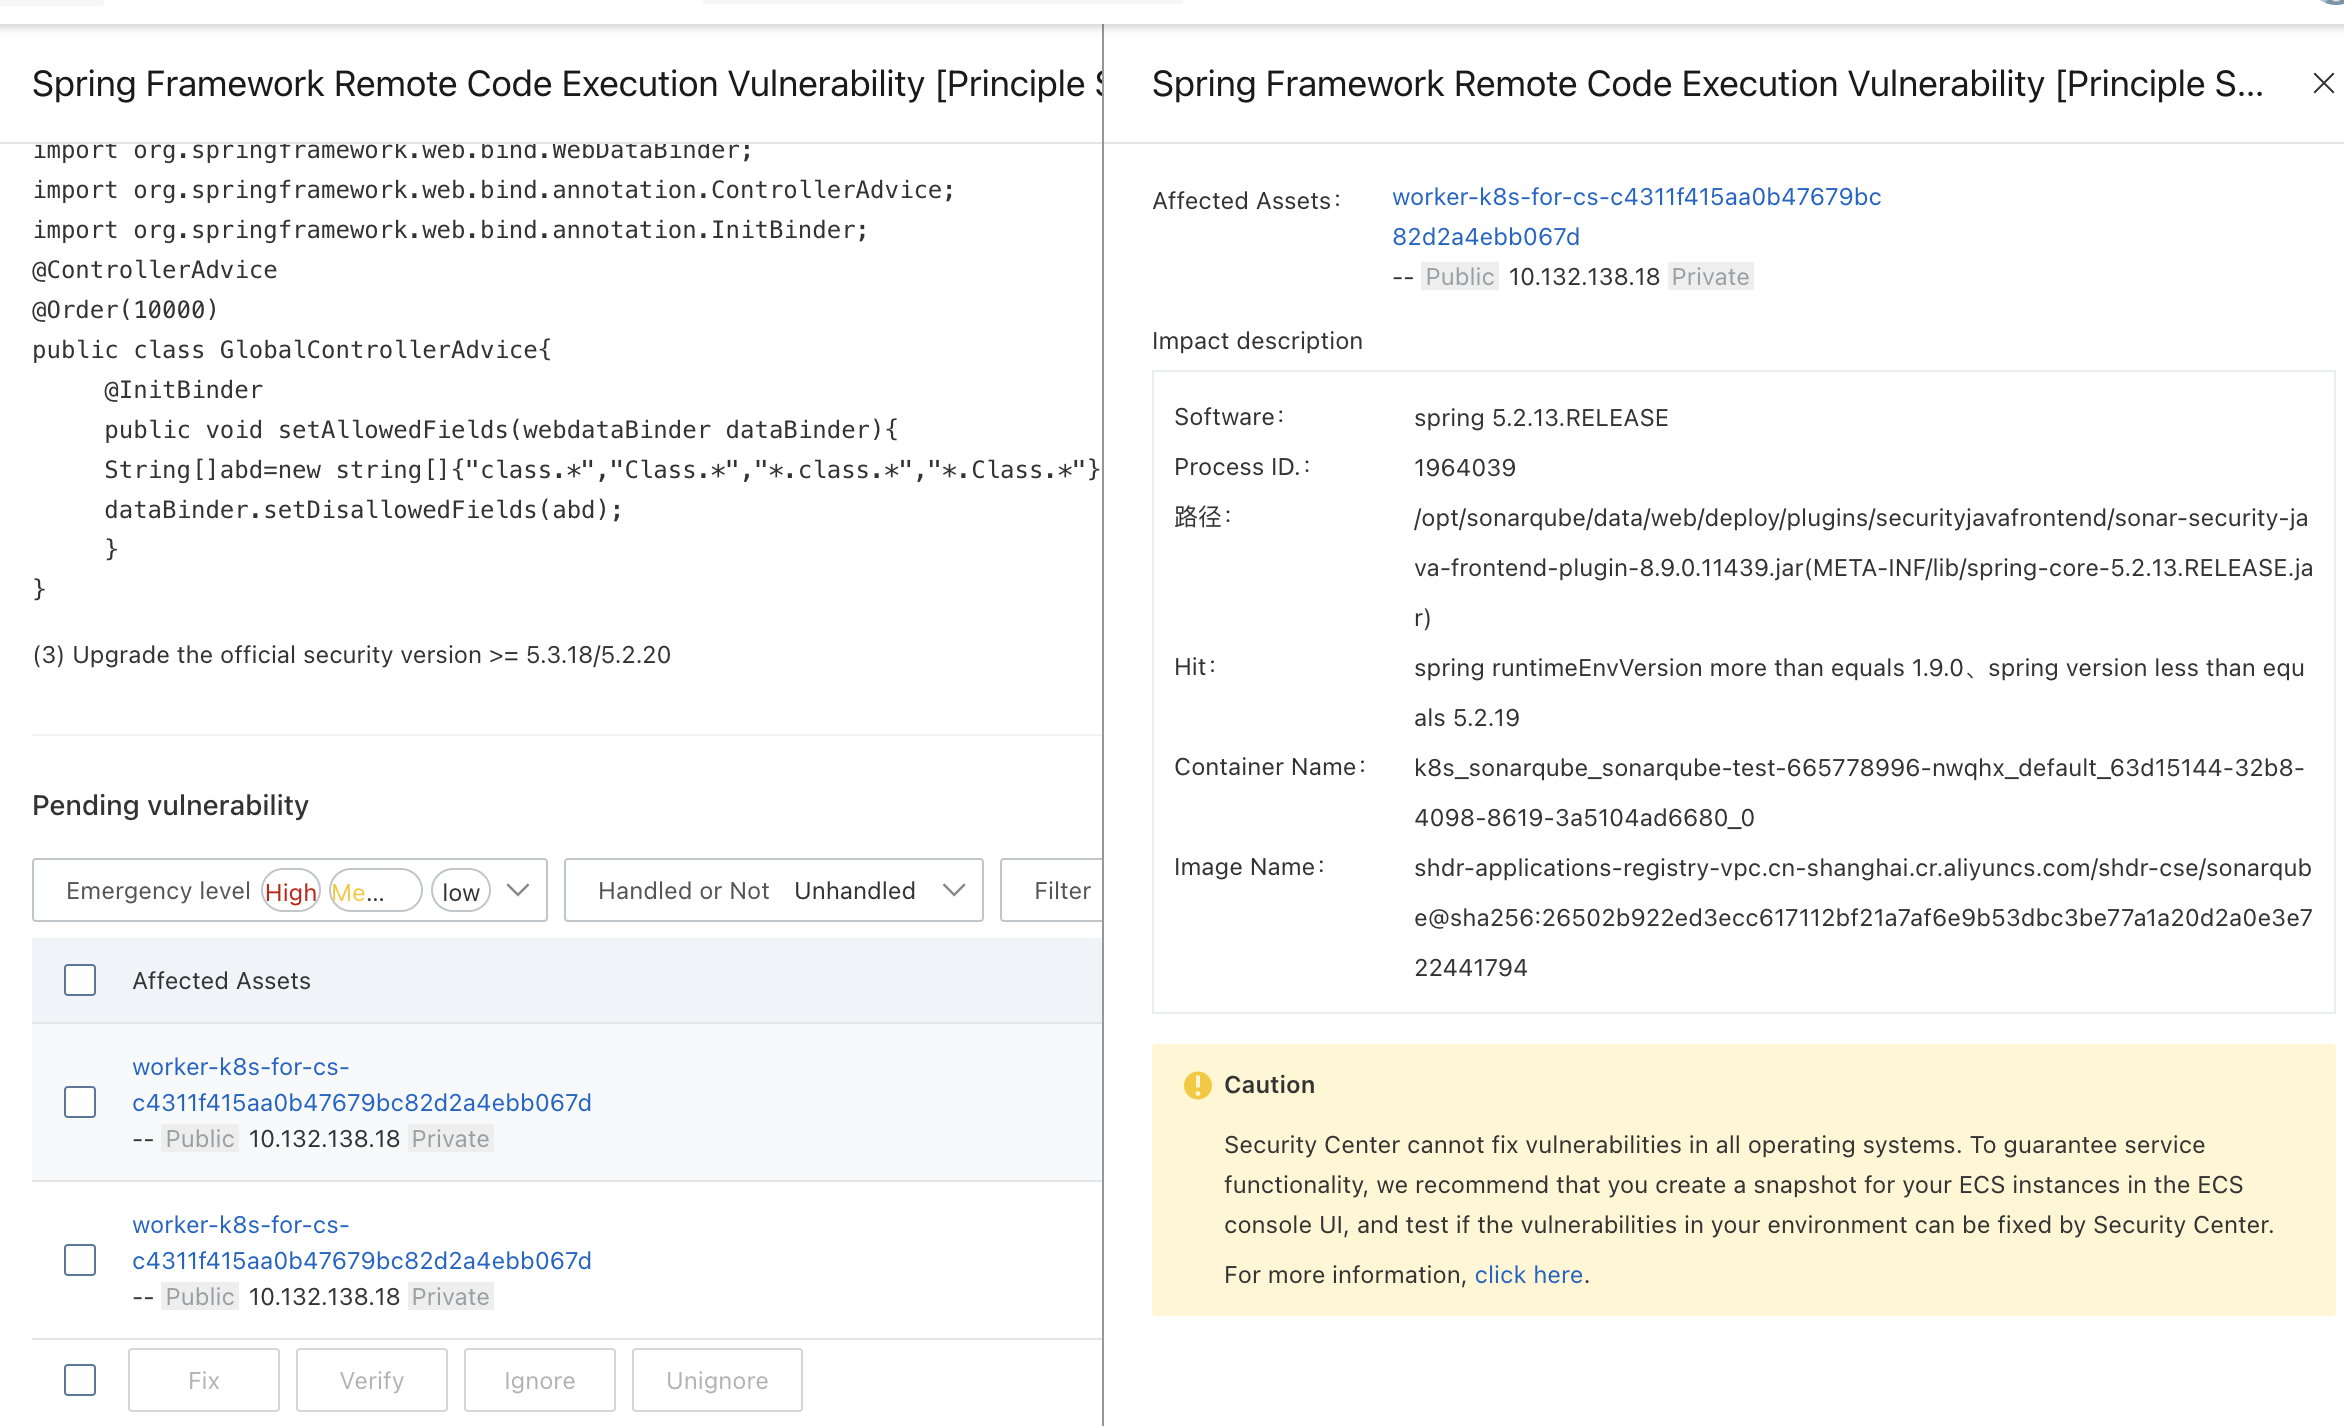
Task: Click the Fix button
Action: point(204,1380)
